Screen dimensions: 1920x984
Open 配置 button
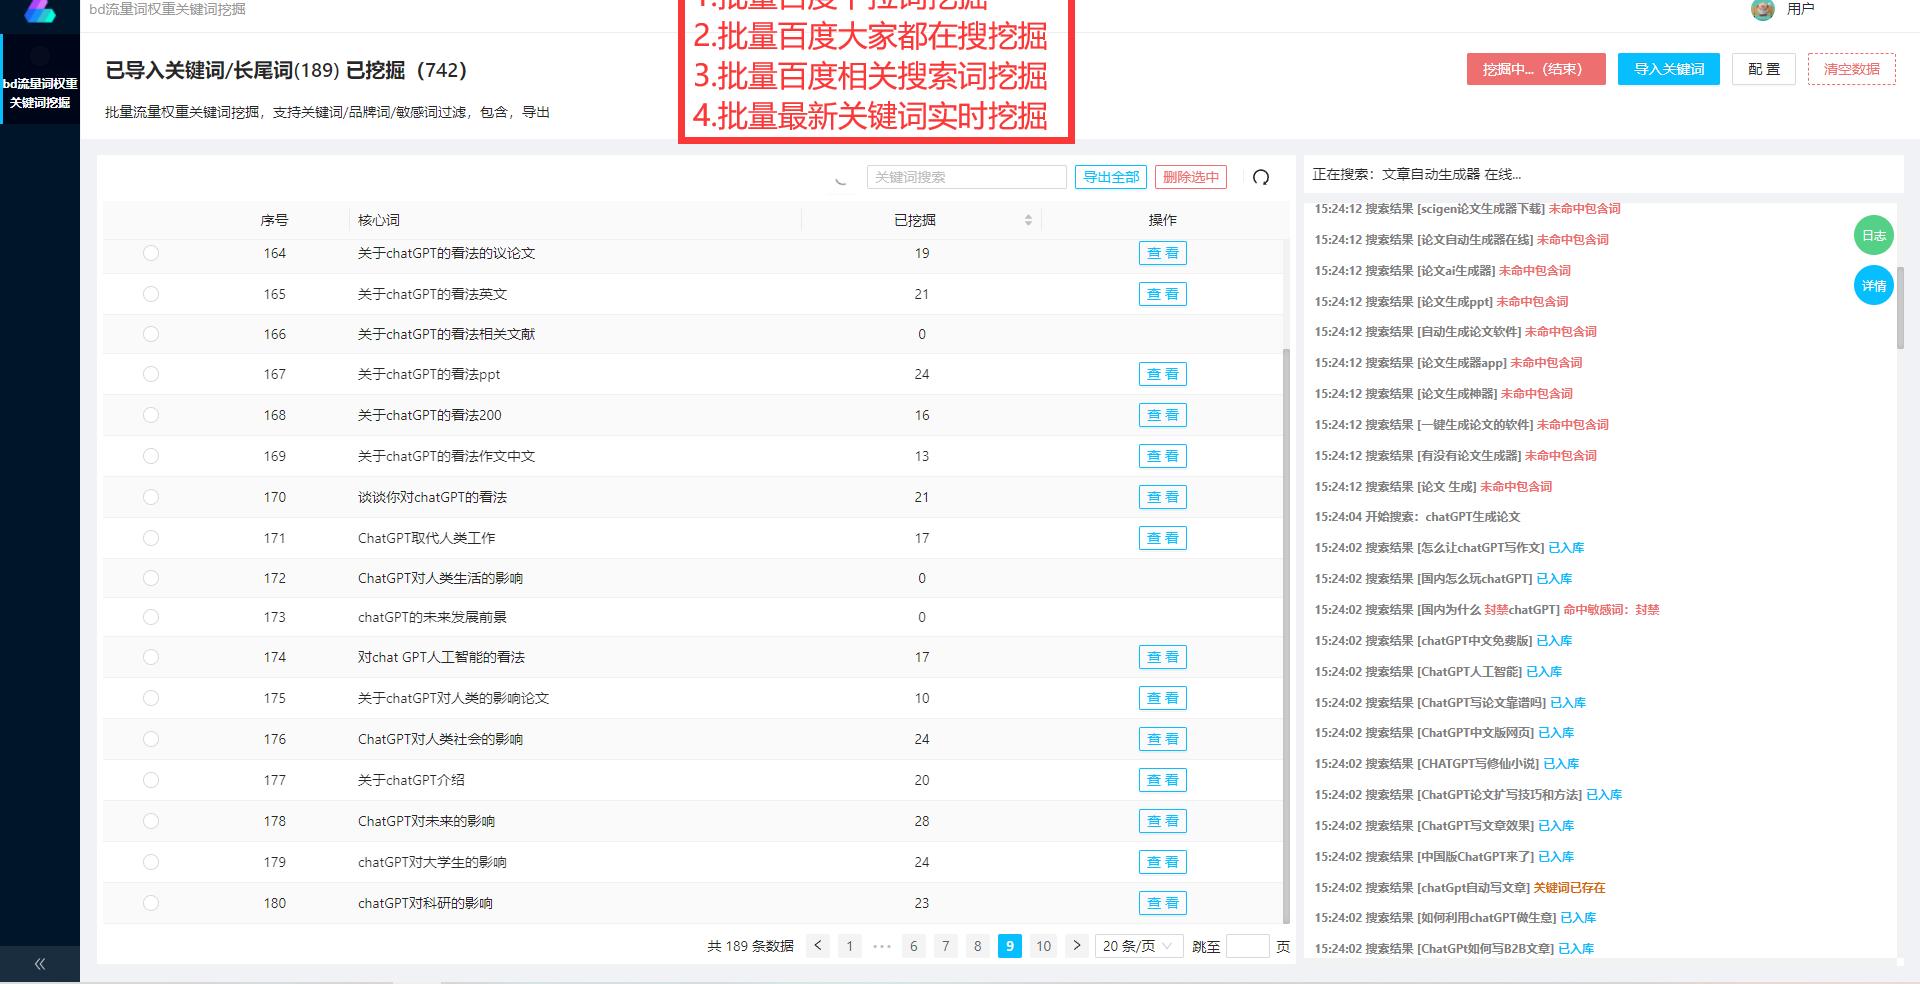(1764, 69)
